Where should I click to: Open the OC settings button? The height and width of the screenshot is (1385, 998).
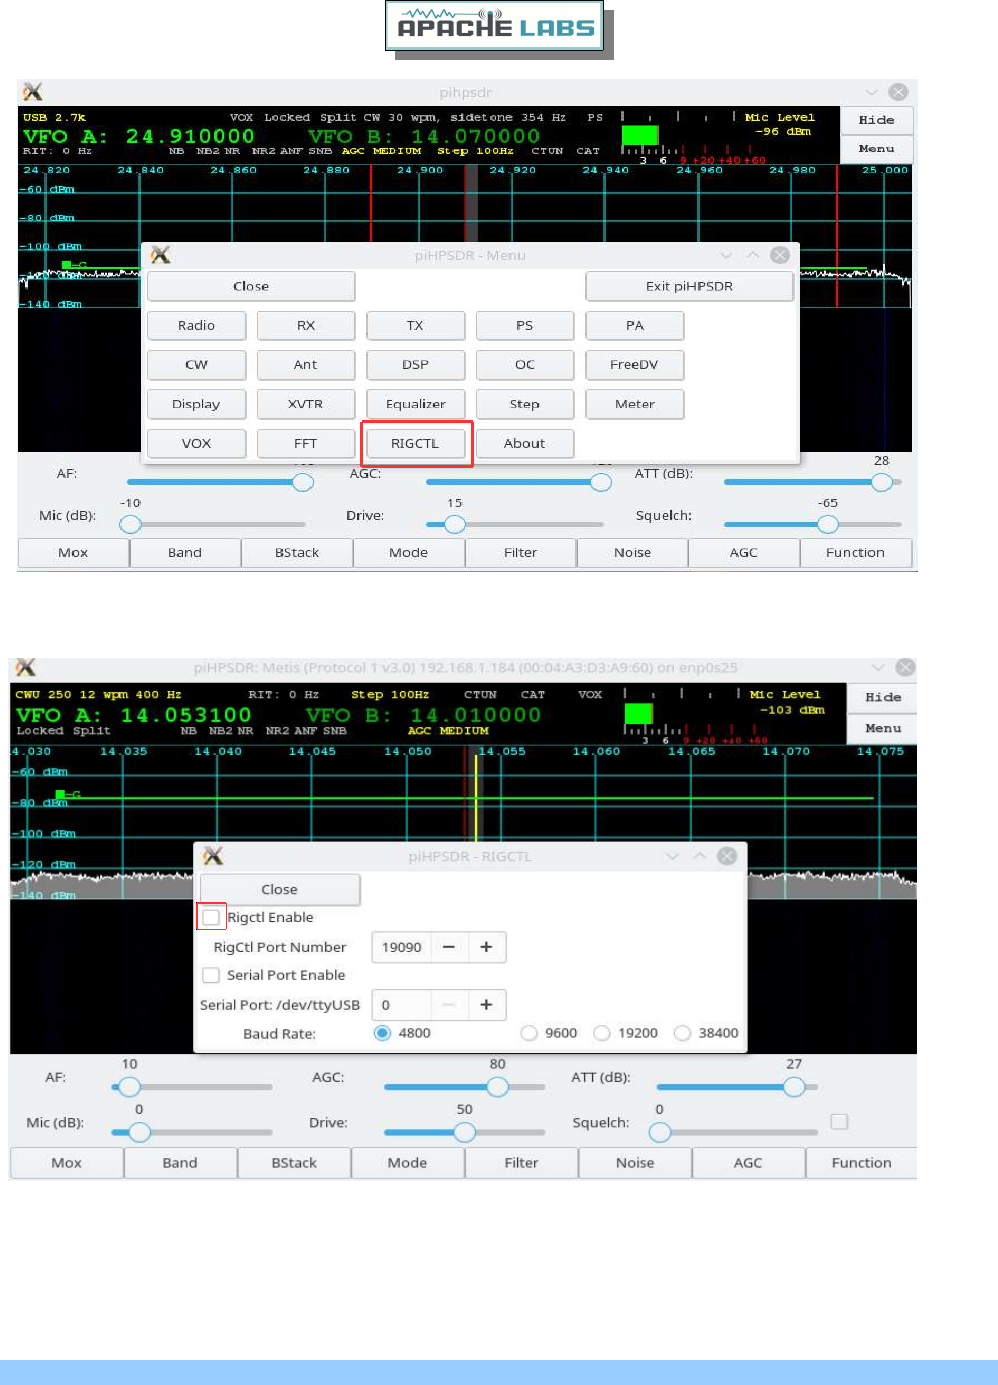(525, 364)
